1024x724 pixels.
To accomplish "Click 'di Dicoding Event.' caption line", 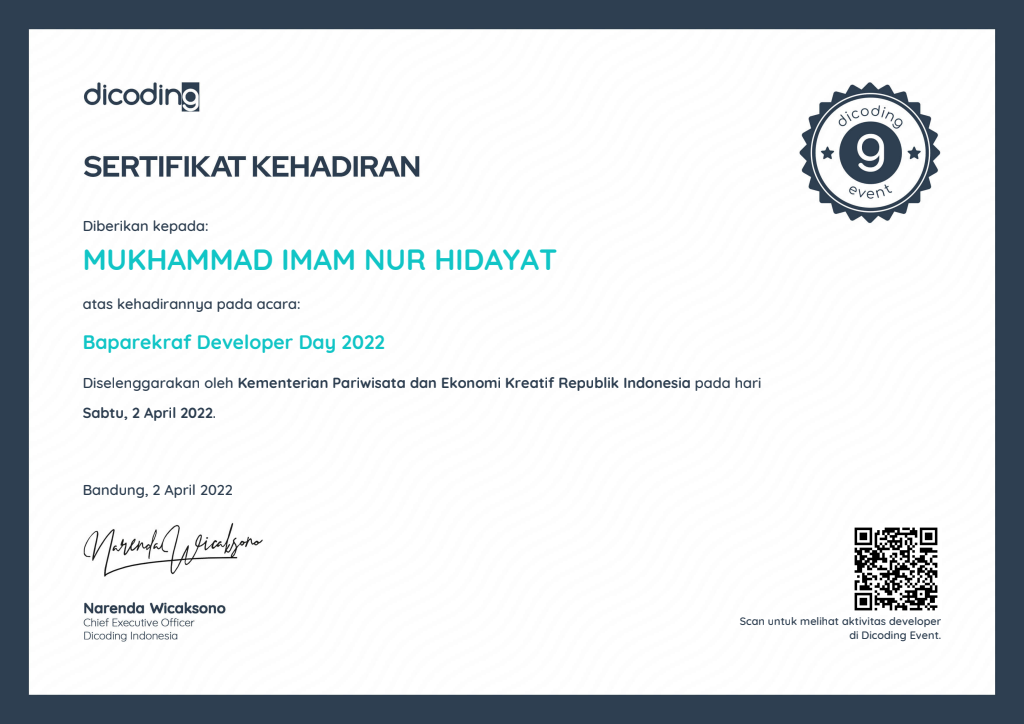I will pyautogui.click(x=895, y=635).
